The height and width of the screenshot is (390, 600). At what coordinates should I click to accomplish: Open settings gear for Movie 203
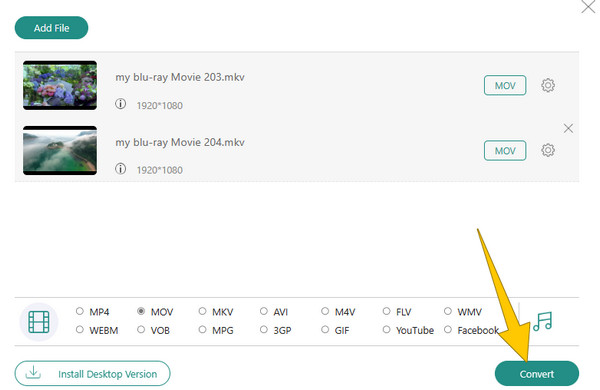tap(548, 85)
